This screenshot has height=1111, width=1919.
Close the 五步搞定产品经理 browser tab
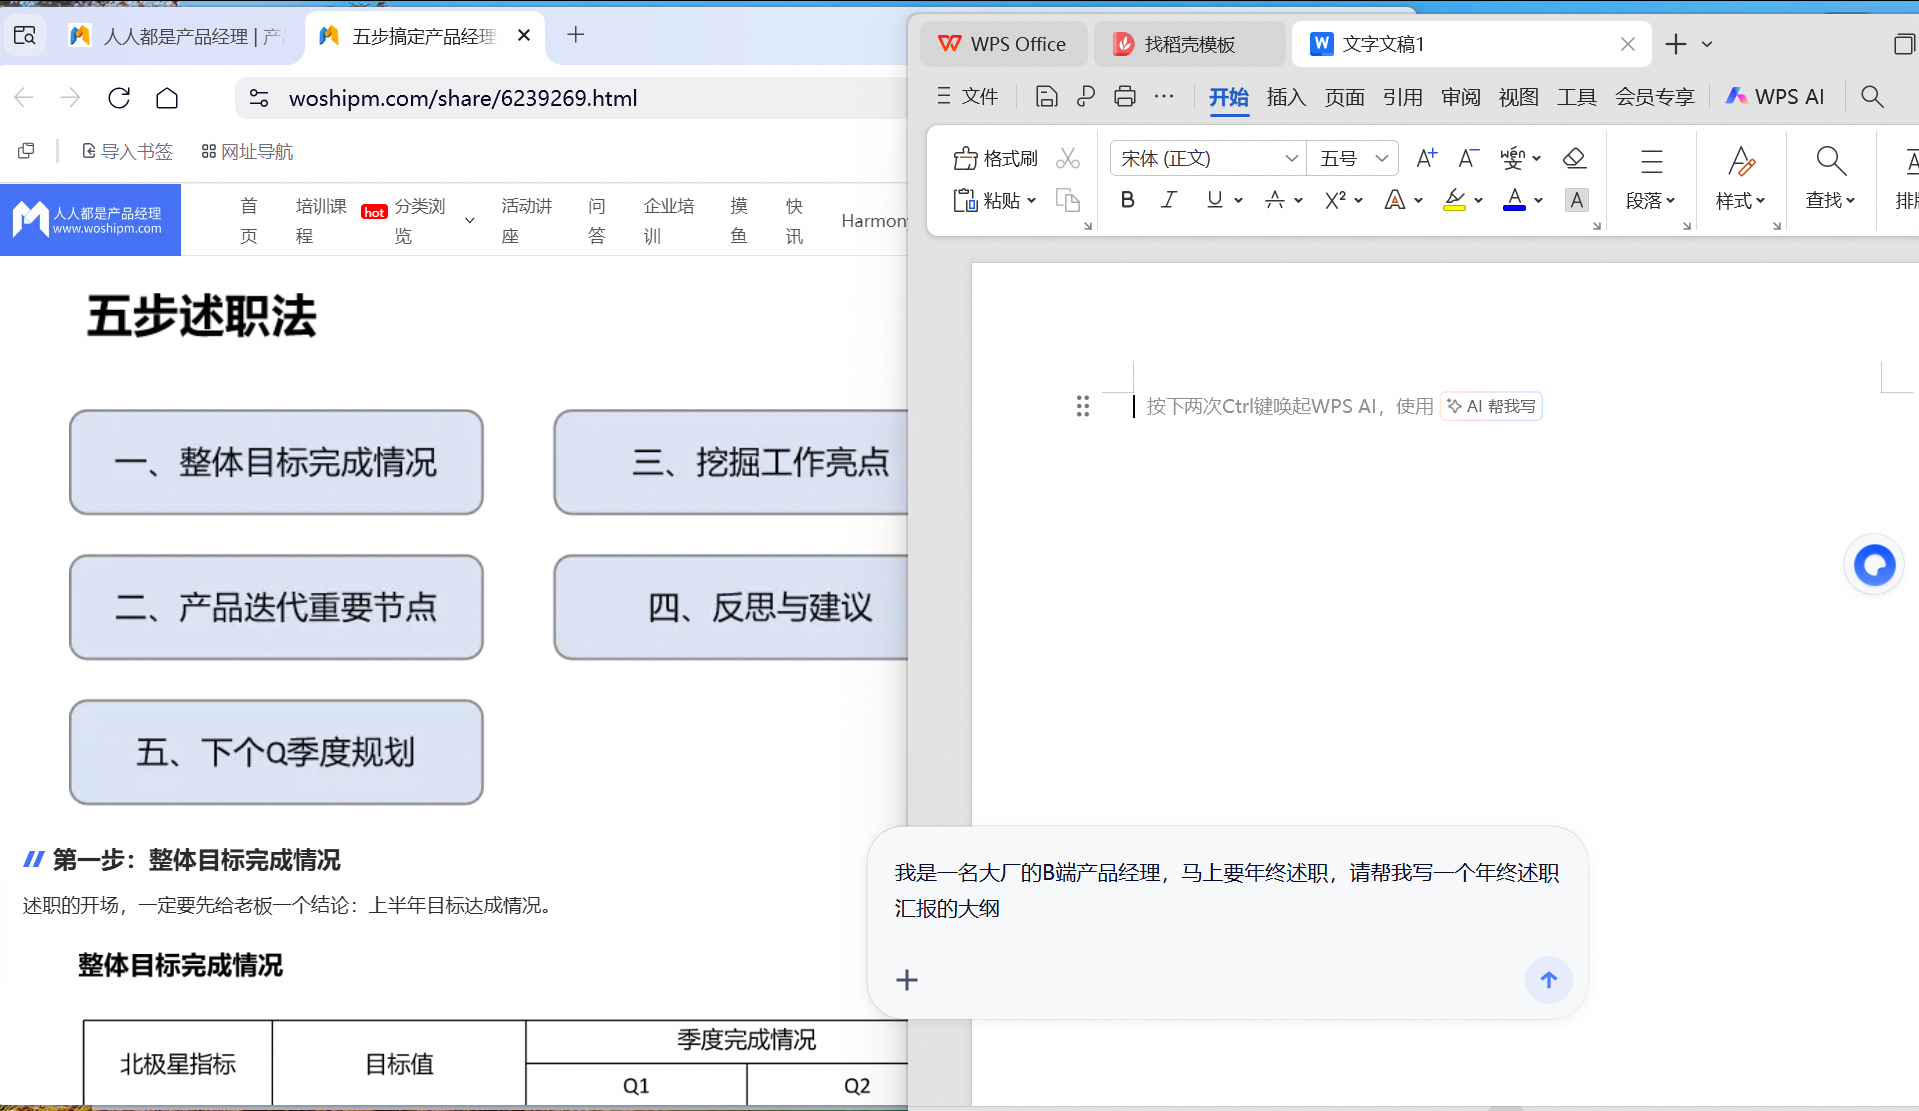[x=524, y=35]
